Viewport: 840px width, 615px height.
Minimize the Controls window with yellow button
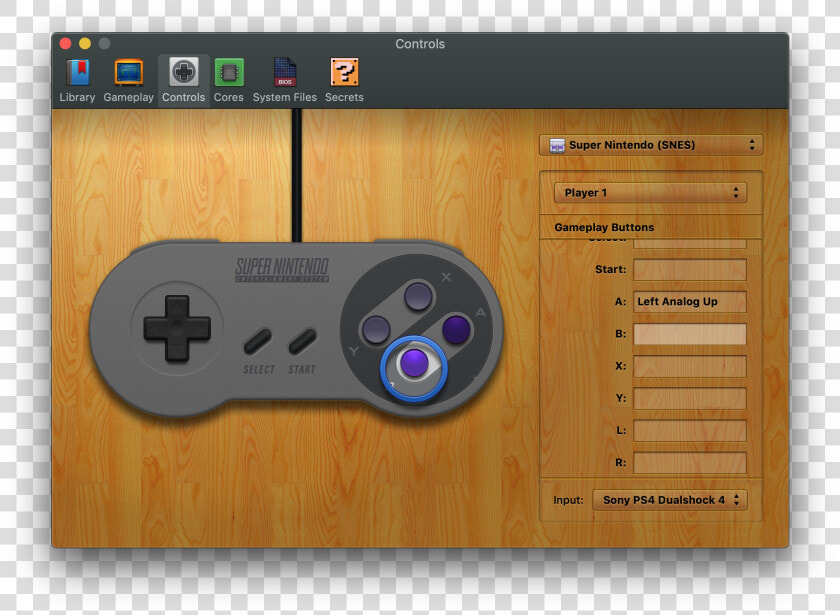85,43
